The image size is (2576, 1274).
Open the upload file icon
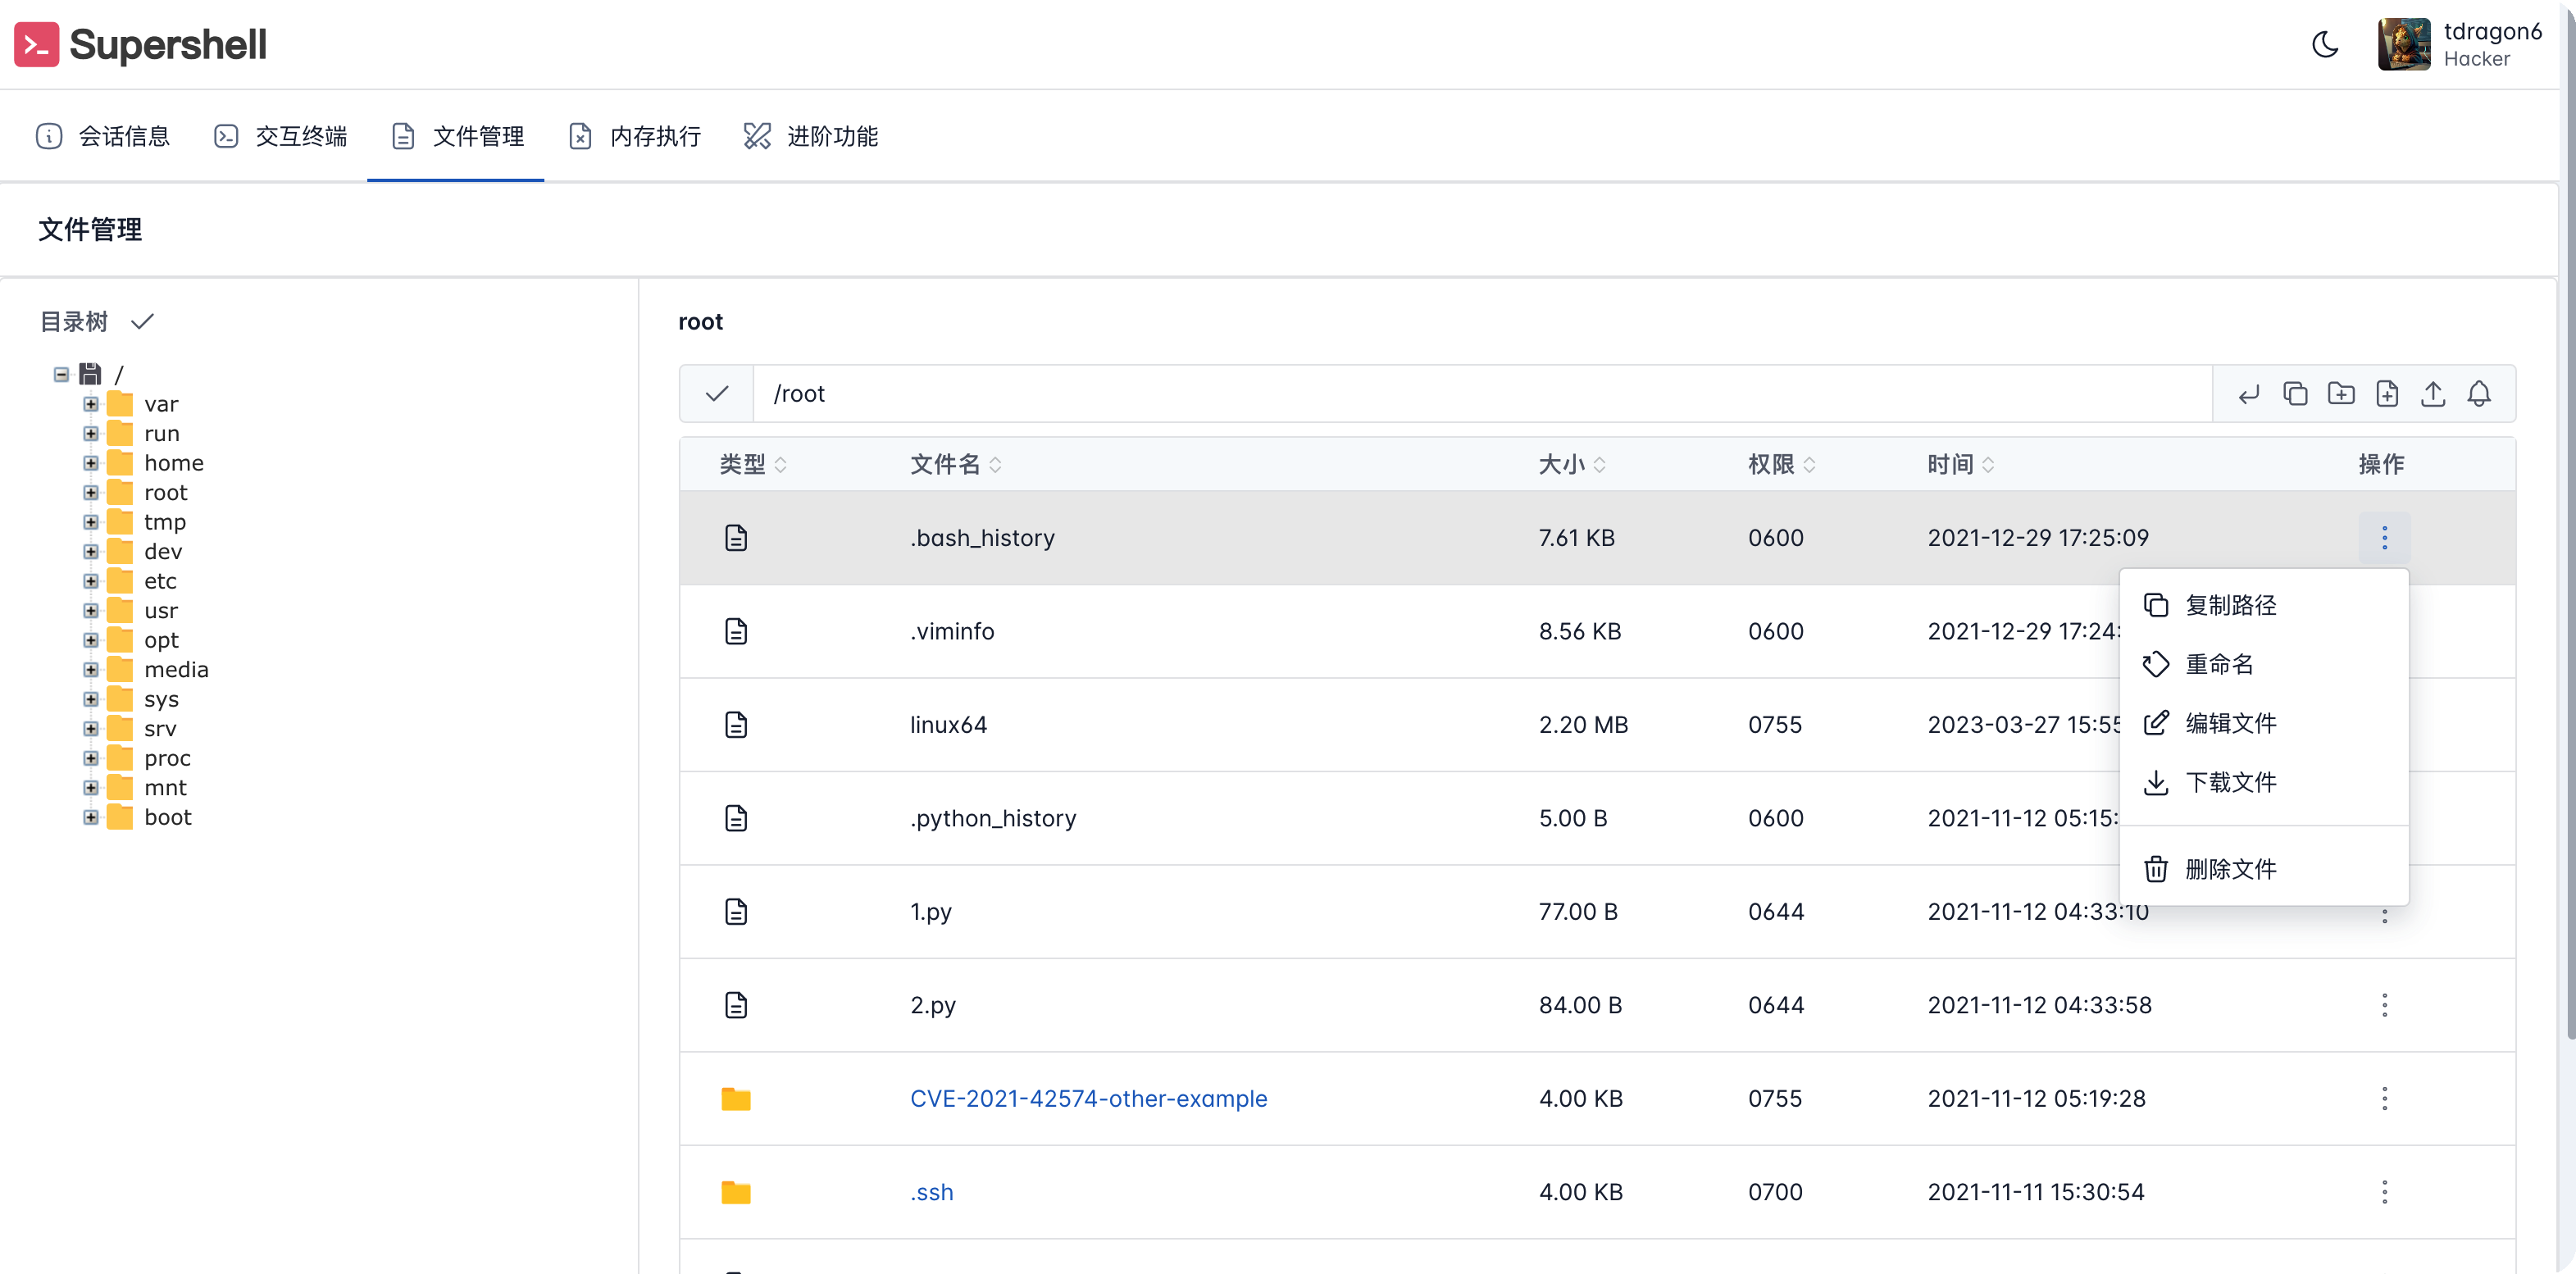(2433, 393)
